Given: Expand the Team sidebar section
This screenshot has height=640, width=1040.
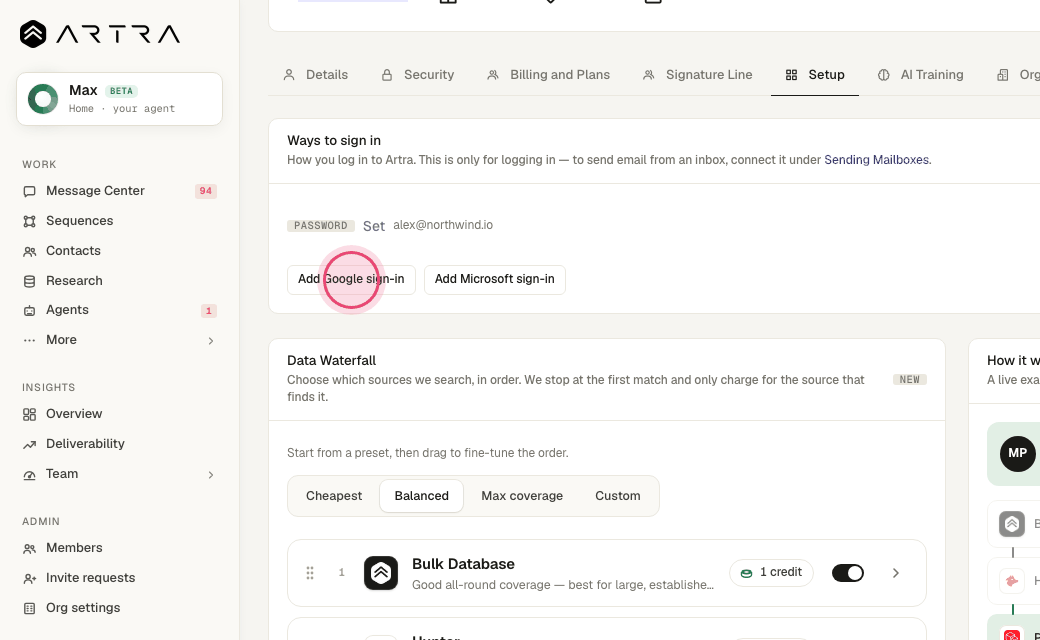Looking at the screenshot, I should [x=119, y=474].
